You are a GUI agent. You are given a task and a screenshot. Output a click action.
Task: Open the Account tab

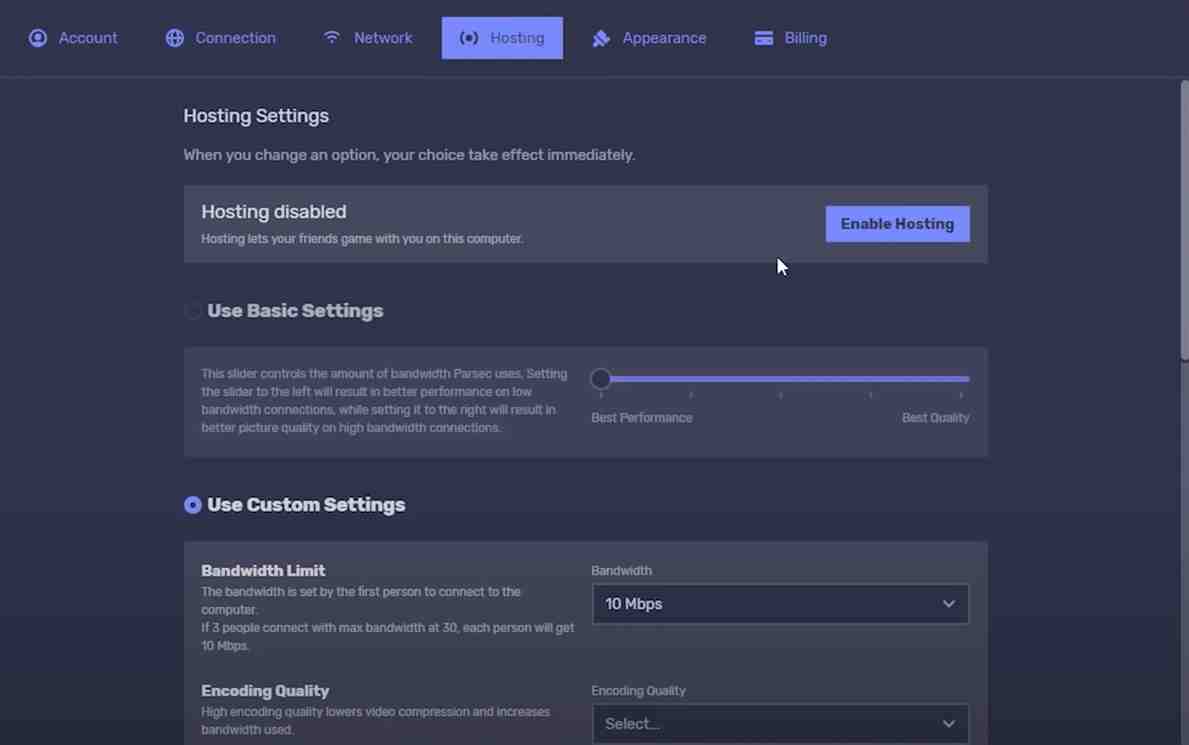tap(73, 38)
